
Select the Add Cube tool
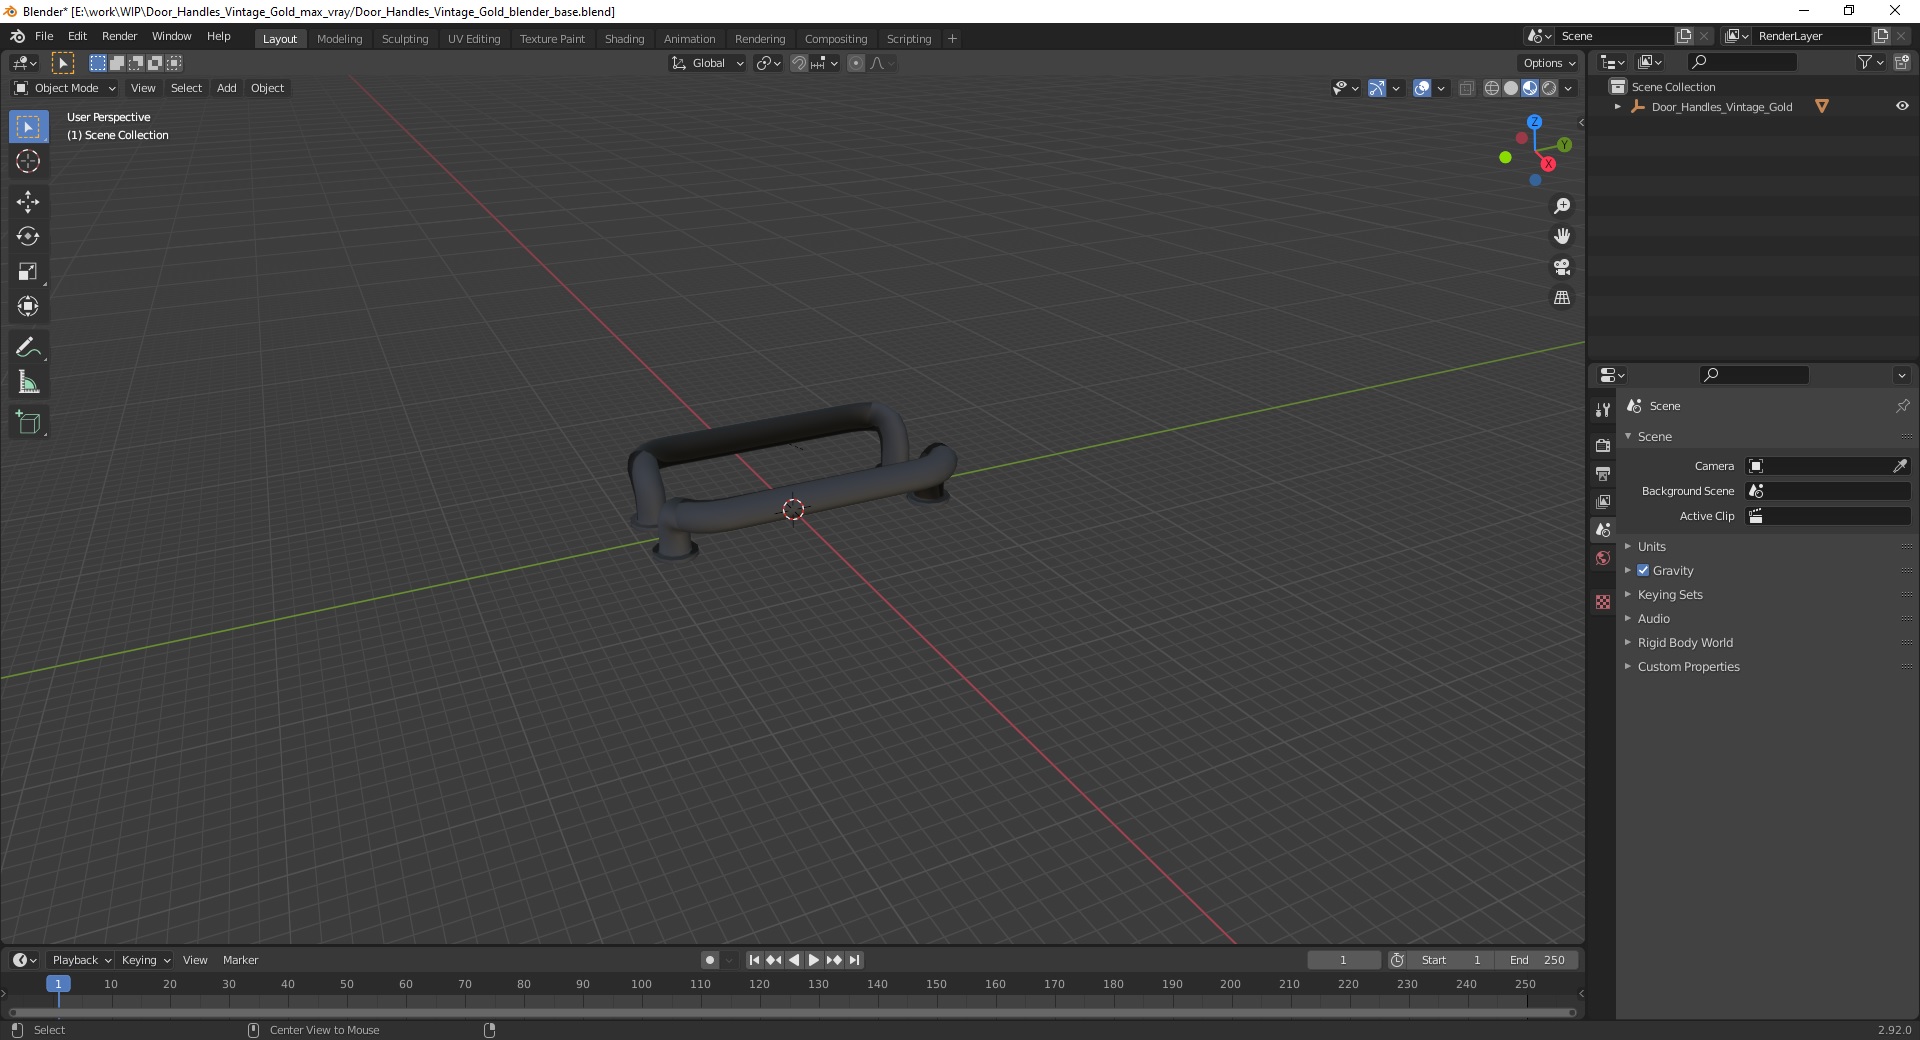(28, 422)
